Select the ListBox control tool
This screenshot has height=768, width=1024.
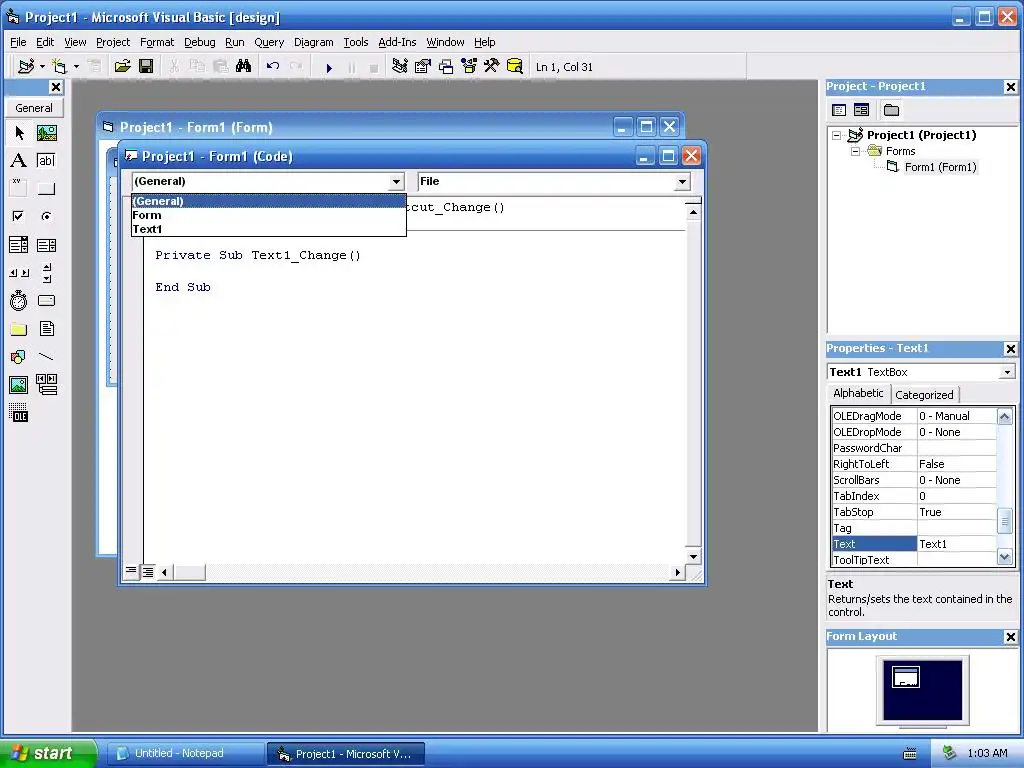46,245
